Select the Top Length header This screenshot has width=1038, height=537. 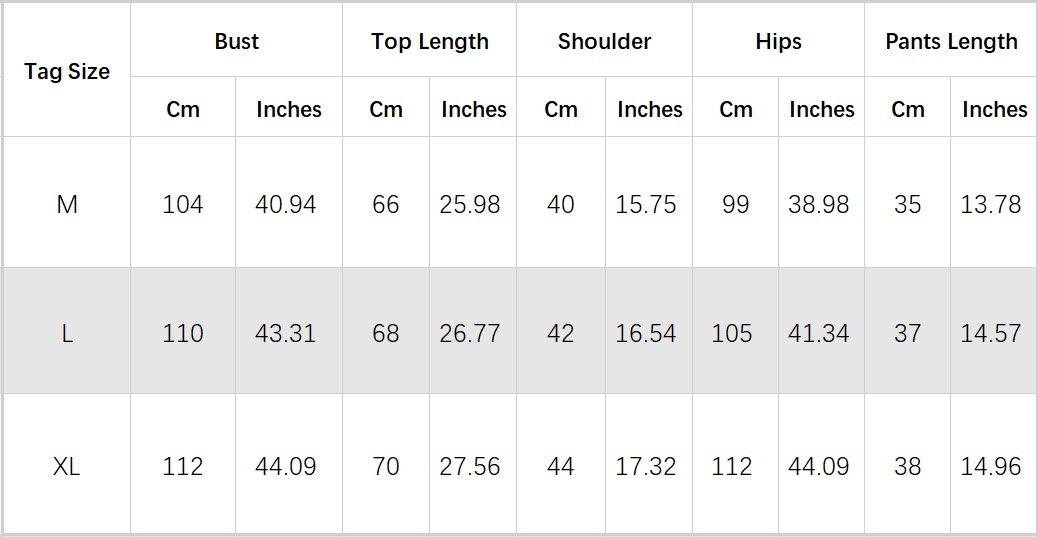tap(430, 42)
